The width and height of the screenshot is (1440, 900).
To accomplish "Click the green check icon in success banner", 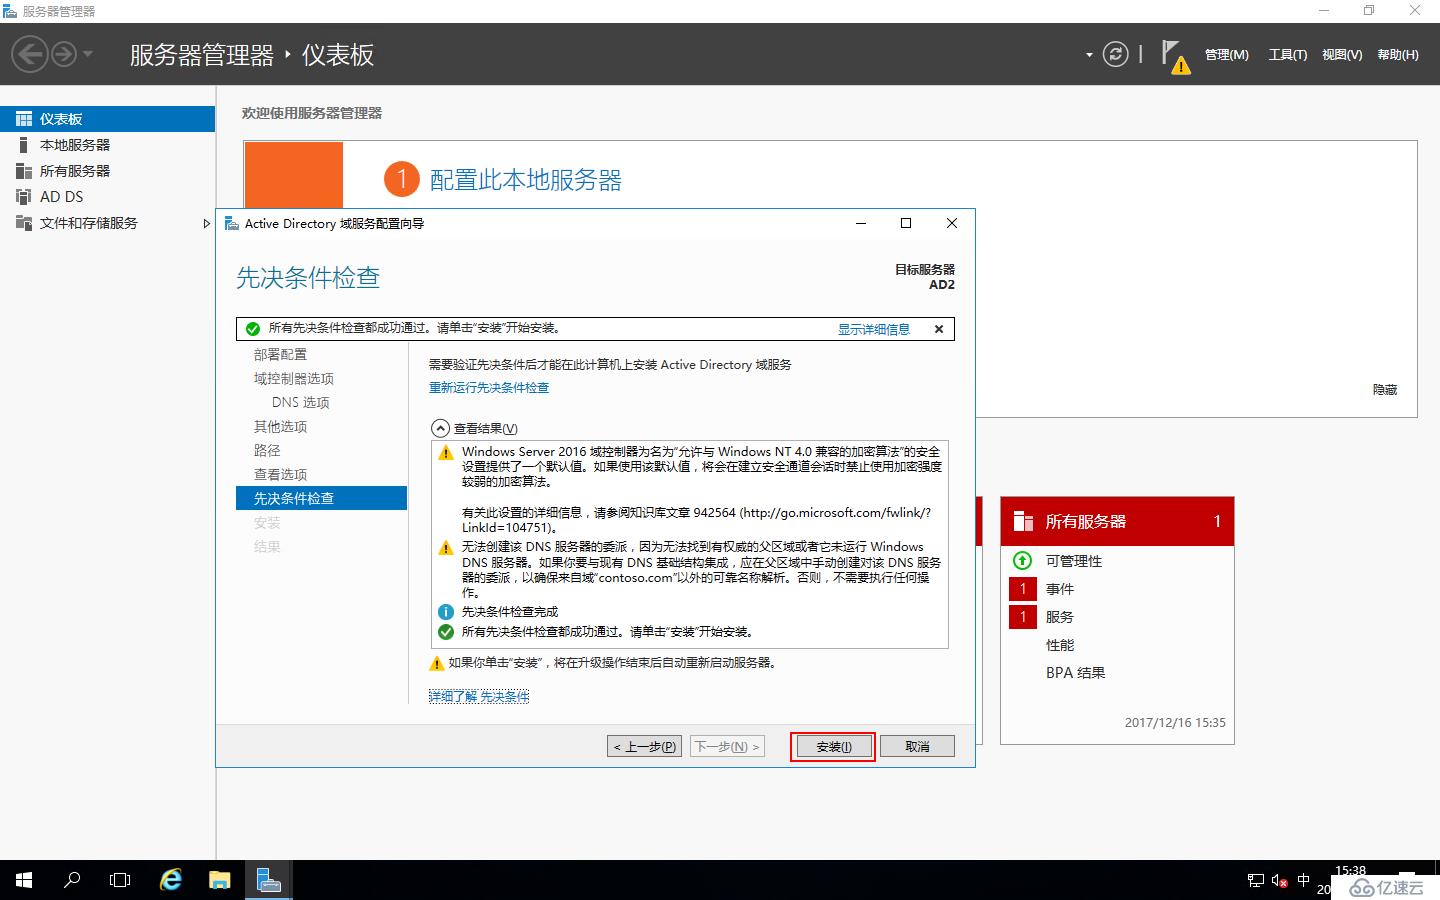I will tap(253, 329).
